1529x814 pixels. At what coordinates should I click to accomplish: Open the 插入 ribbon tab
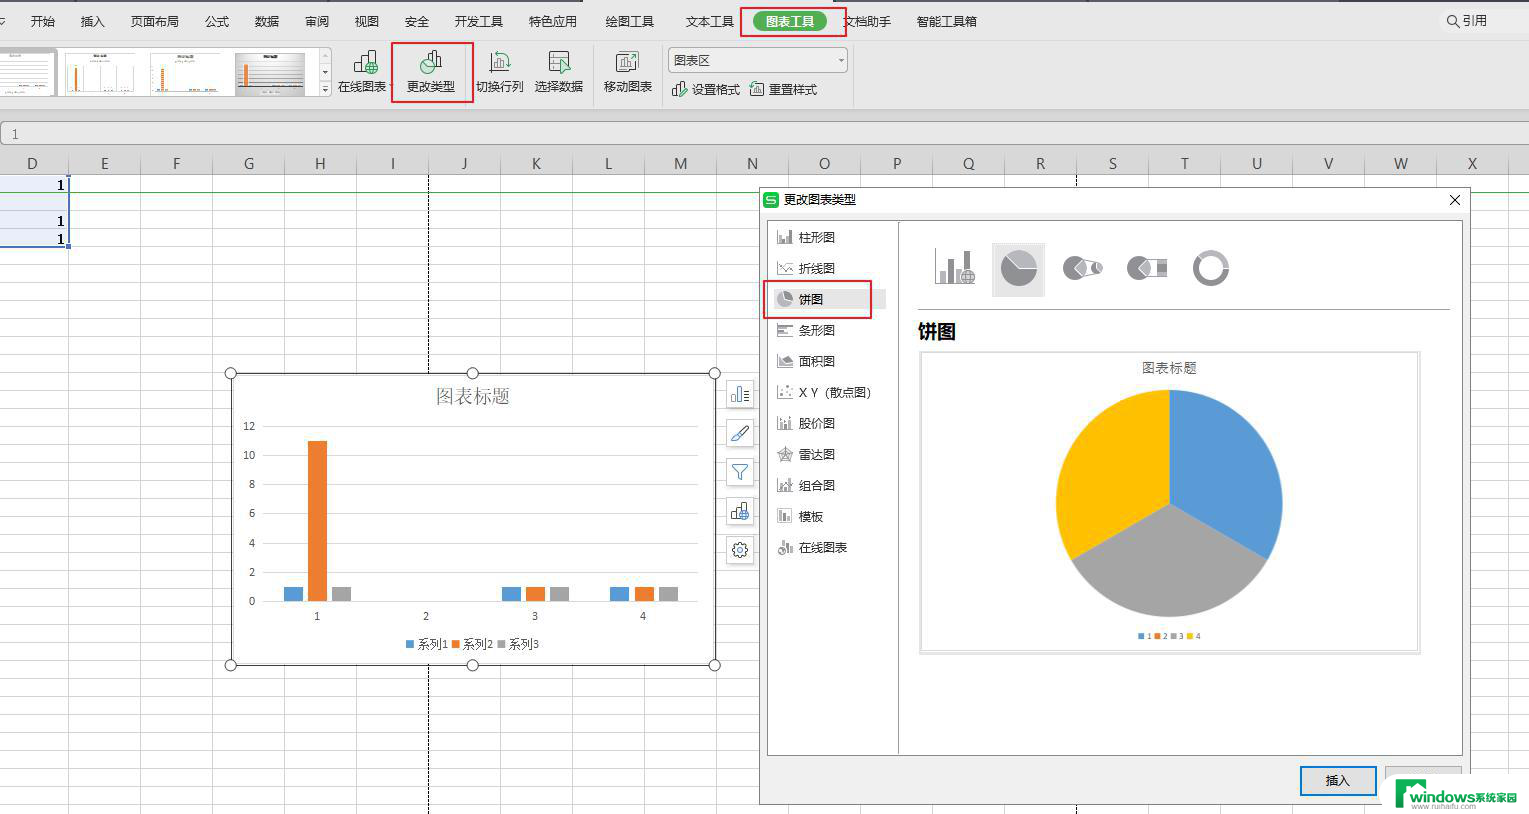click(x=92, y=21)
